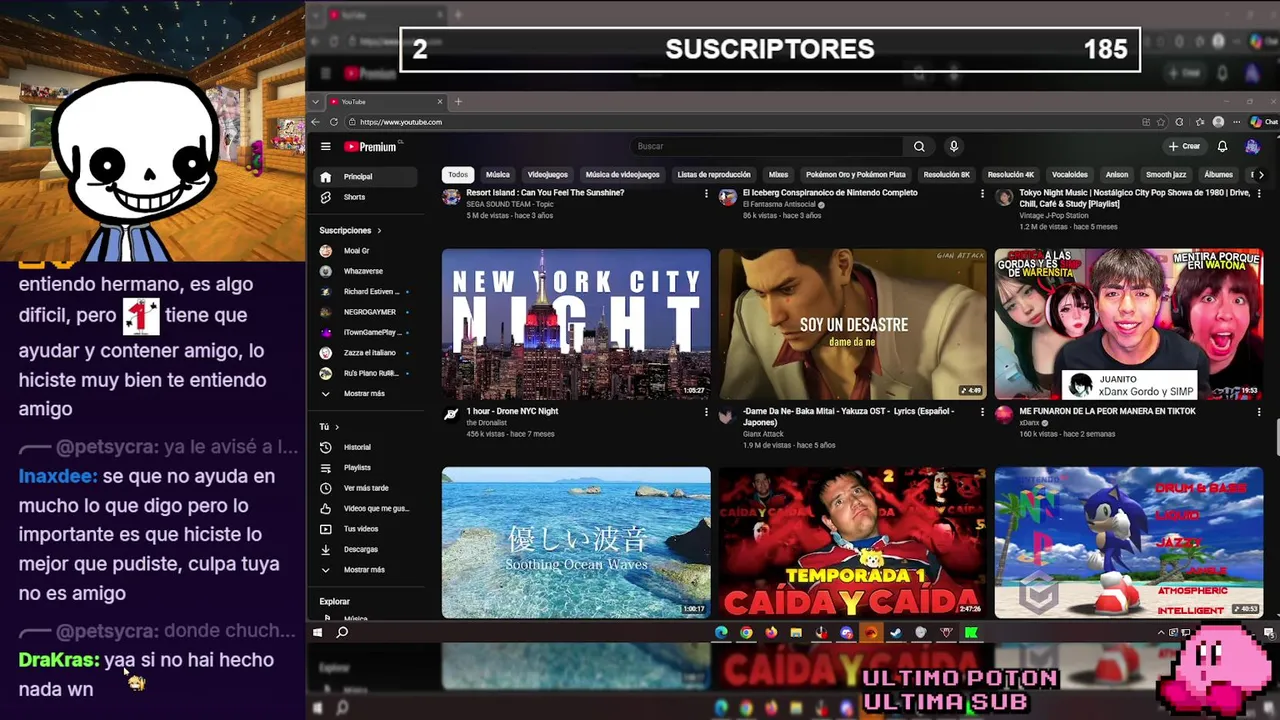This screenshot has height=720, width=1280.
Task: Expand Mostrar más under Descargas
Action: coord(364,569)
